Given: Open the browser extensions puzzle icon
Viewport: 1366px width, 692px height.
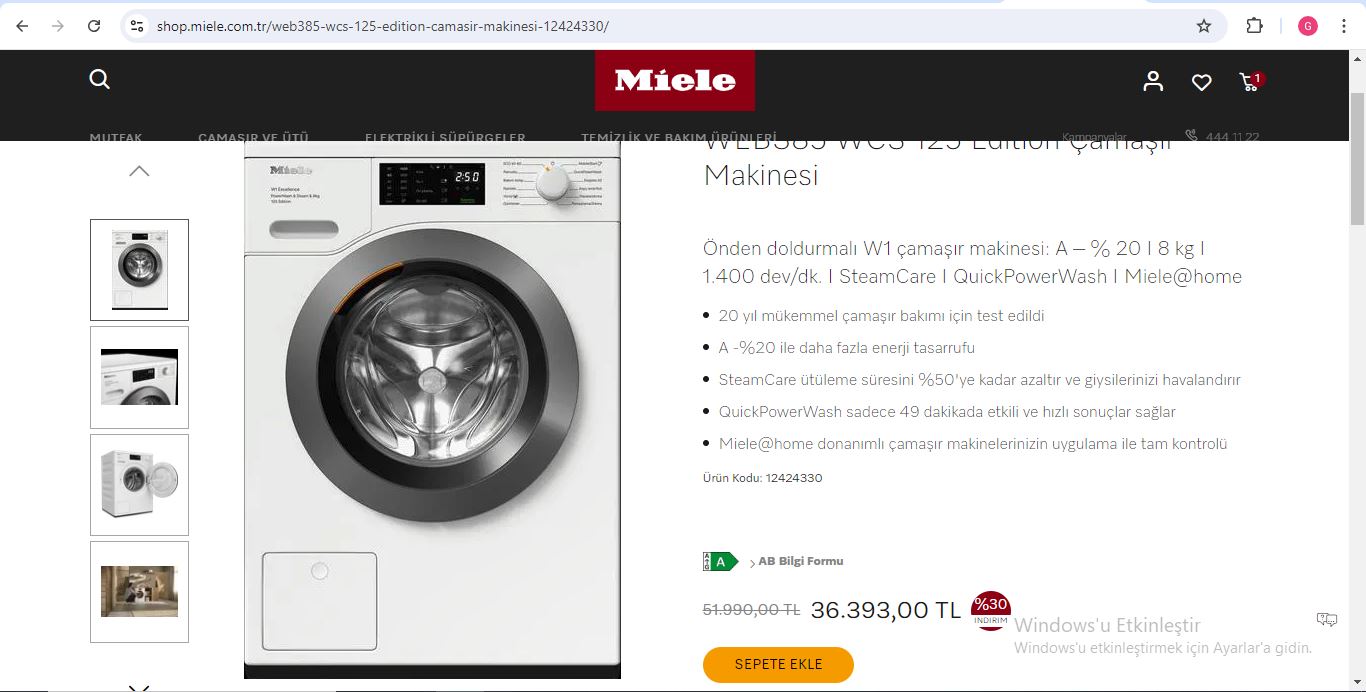Looking at the screenshot, I should [x=1255, y=26].
